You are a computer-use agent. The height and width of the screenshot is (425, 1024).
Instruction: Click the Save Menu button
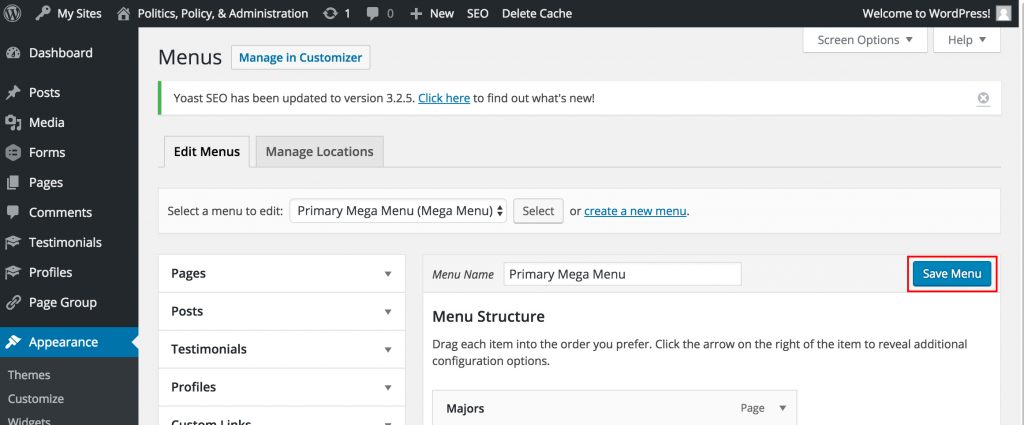tap(950, 274)
